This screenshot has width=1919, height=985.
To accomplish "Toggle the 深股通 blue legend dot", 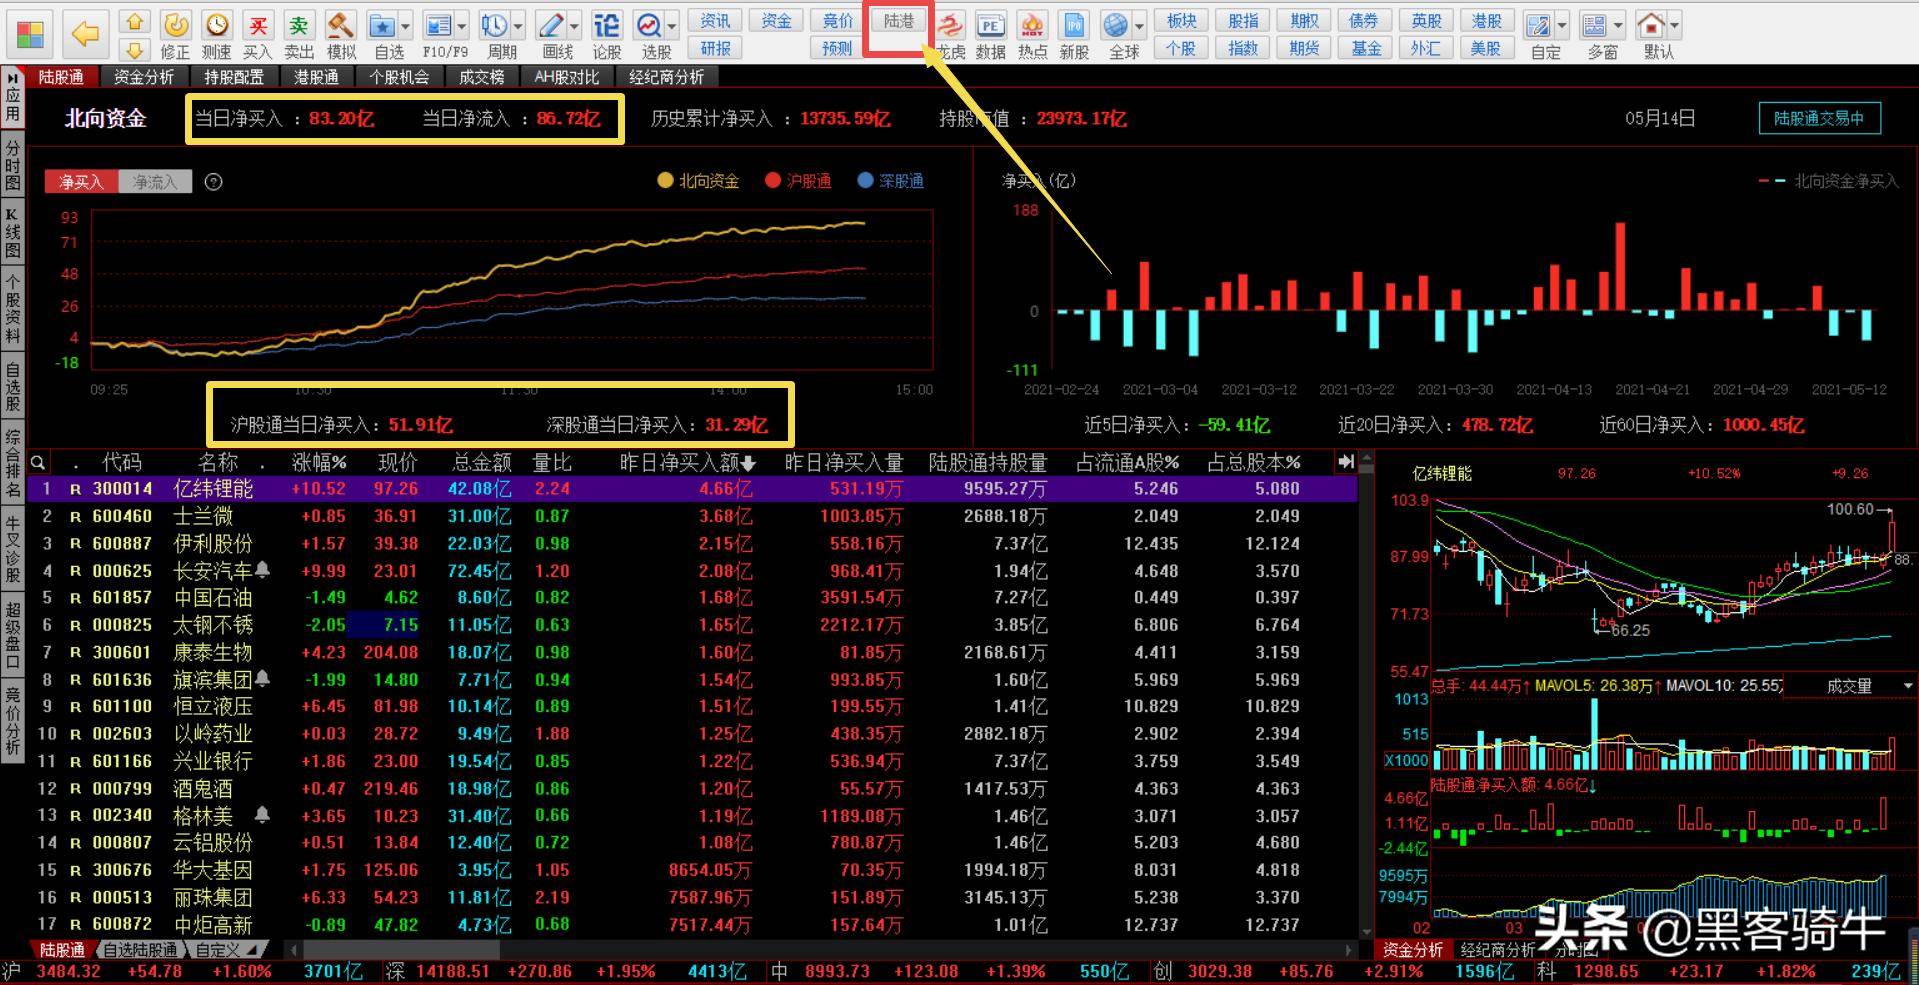I will [x=865, y=180].
